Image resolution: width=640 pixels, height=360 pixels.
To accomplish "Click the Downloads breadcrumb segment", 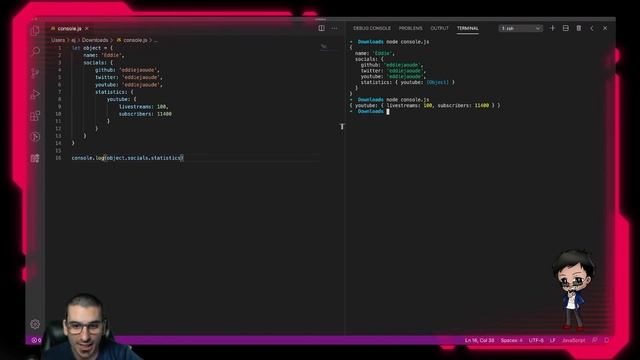I will 95,40.
